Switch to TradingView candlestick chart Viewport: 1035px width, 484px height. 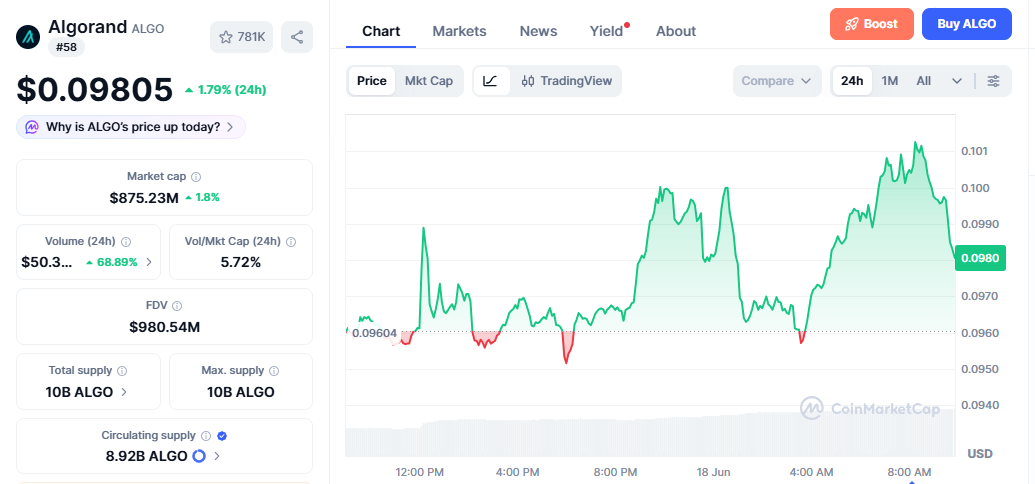(x=567, y=81)
